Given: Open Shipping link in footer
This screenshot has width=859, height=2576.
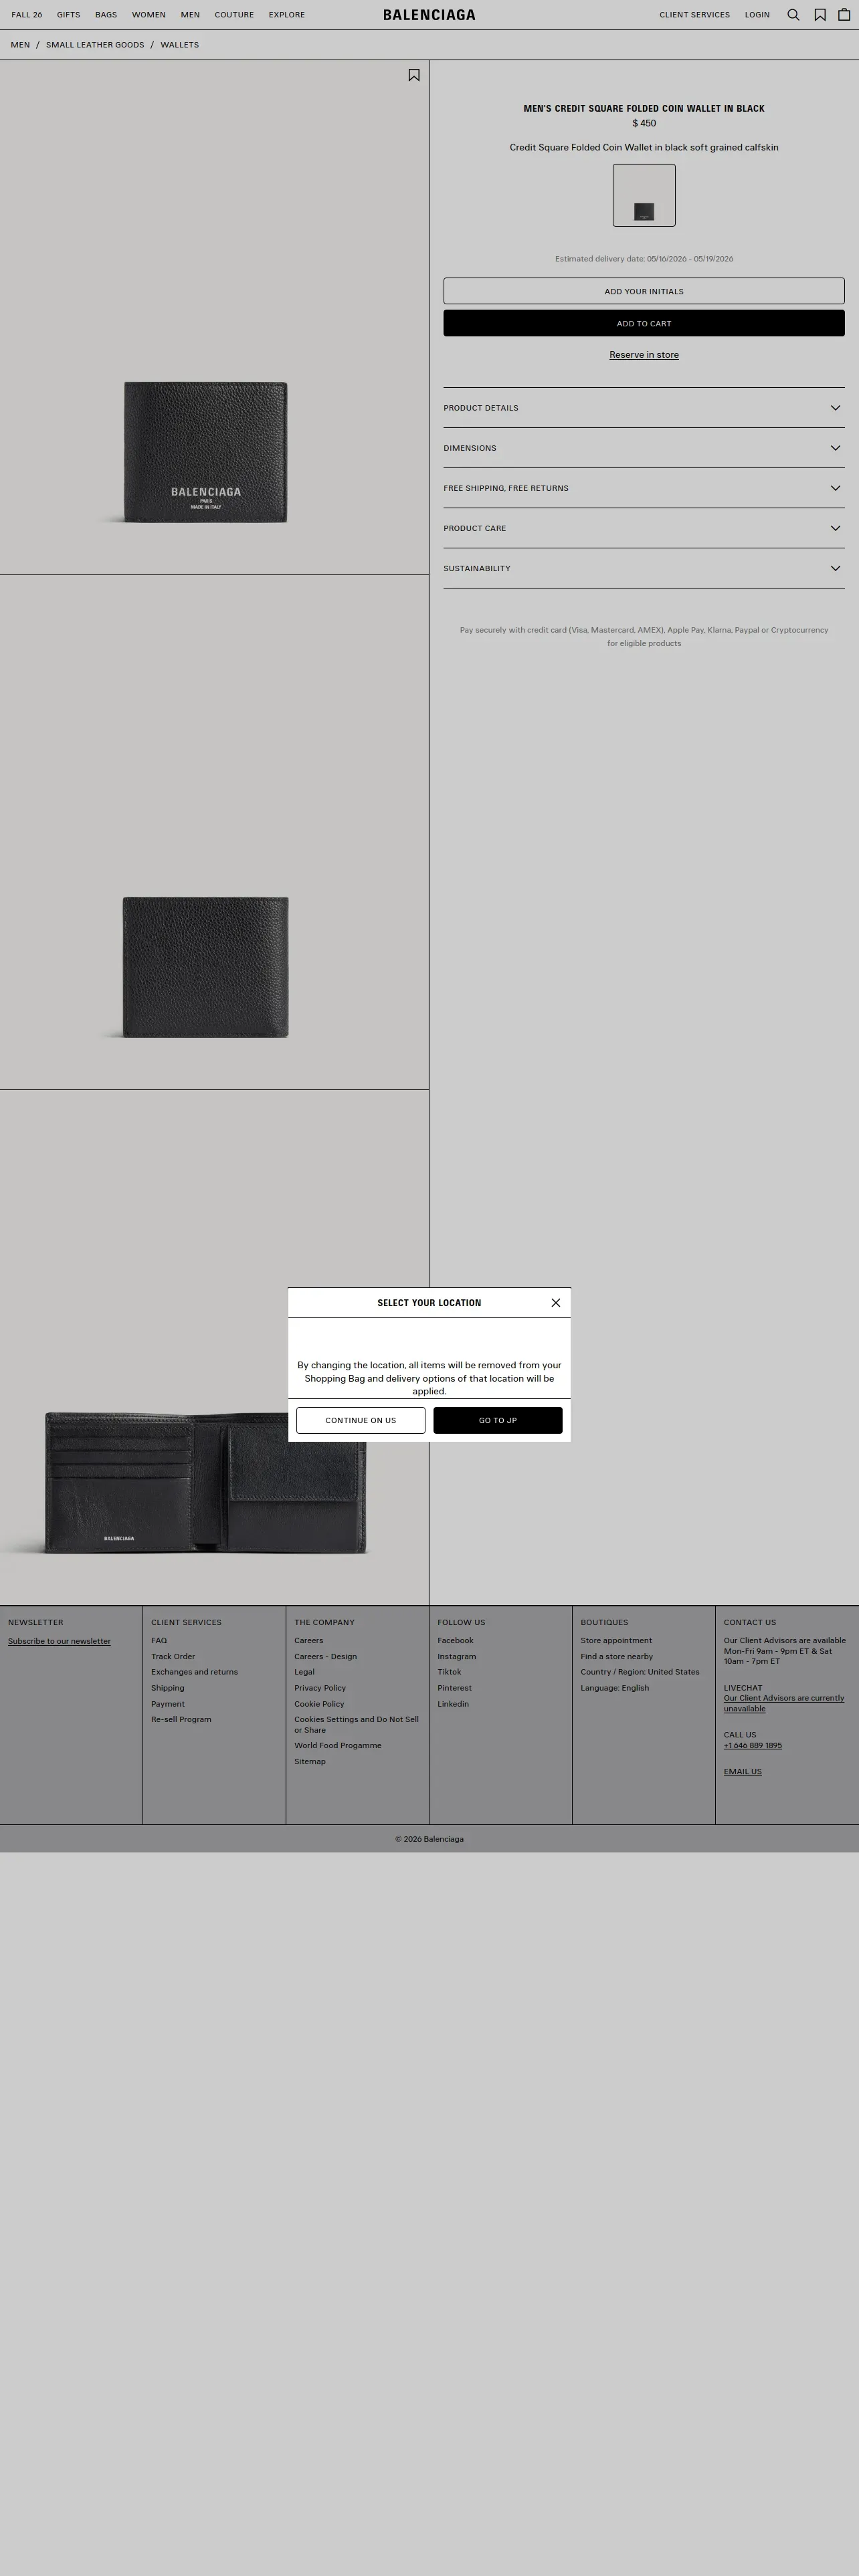Looking at the screenshot, I should coord(168,1688).
